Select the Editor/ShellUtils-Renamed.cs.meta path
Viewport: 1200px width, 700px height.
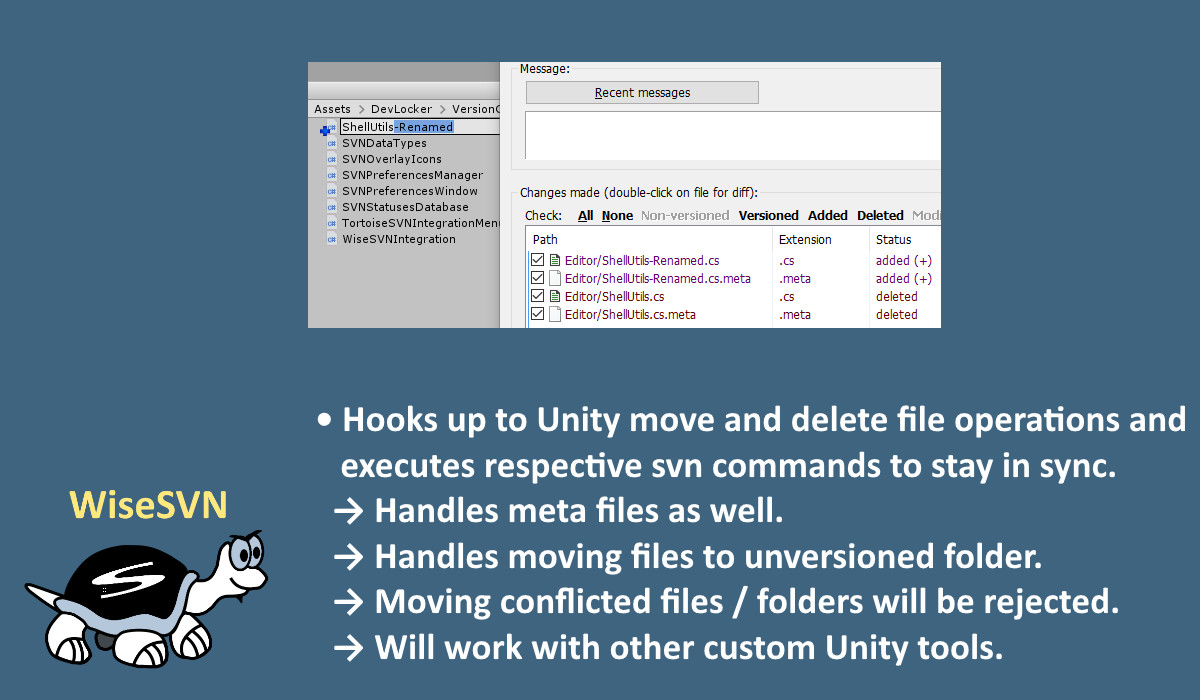(x=658, y=279)
